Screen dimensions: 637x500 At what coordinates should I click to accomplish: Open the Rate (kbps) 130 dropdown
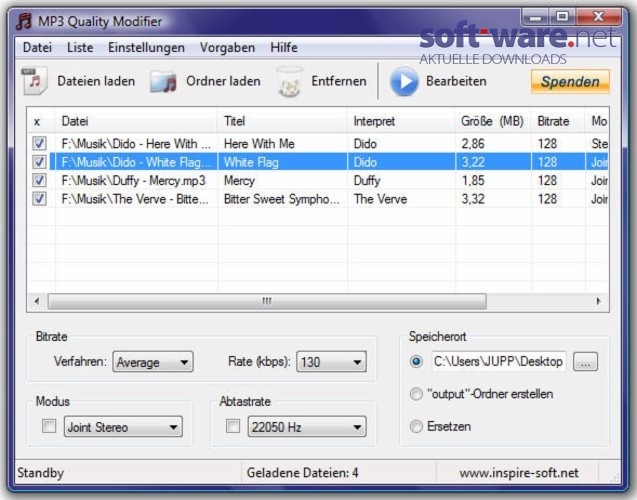[x=331, y=362]
